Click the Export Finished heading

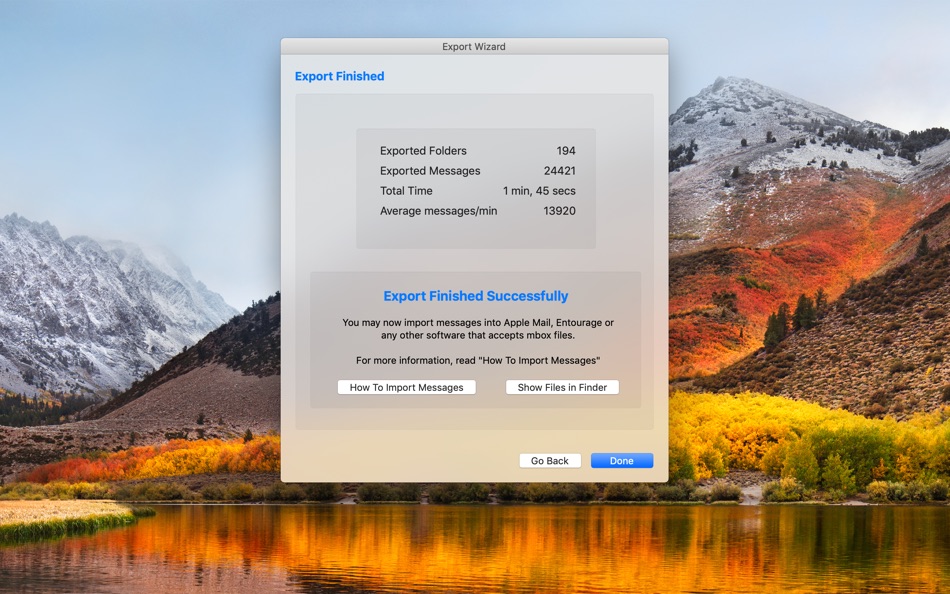(339, 76)
